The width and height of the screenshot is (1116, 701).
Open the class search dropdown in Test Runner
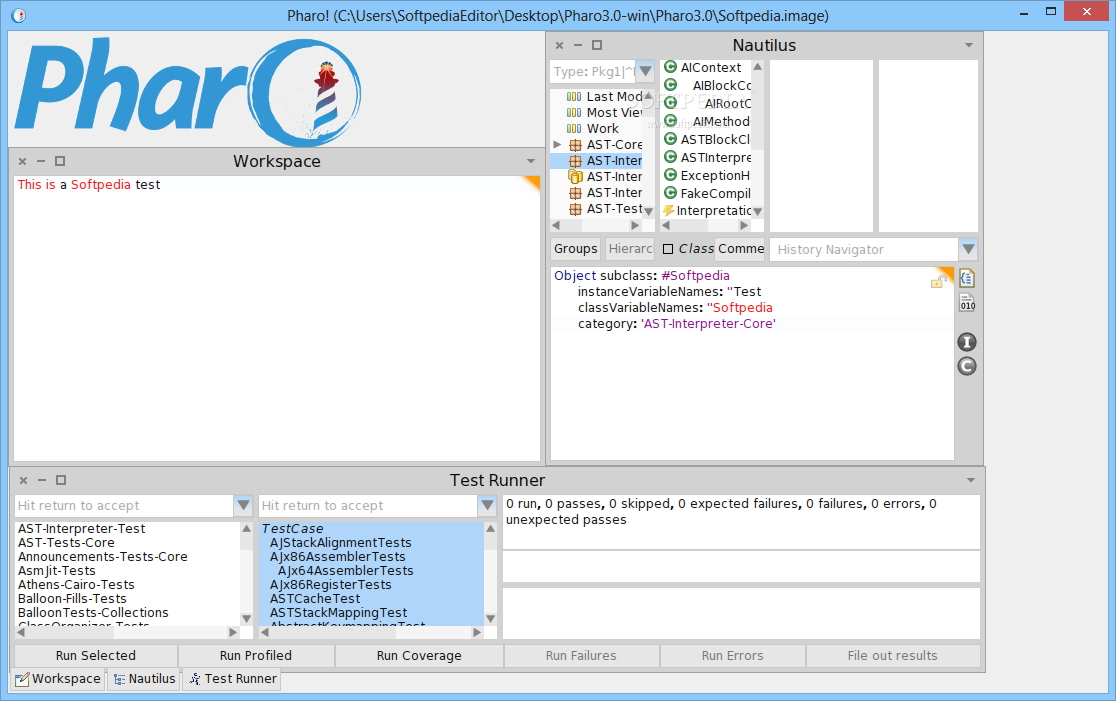coord(488,505)
